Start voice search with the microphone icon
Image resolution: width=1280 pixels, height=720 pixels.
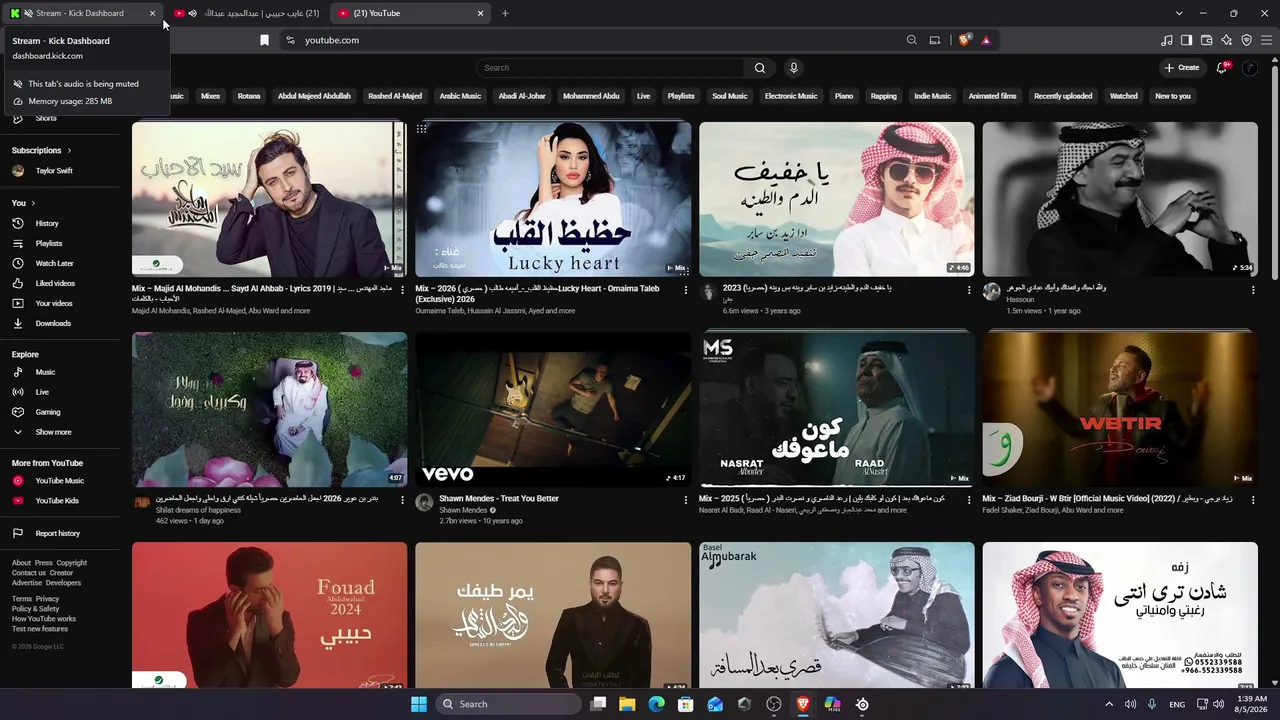coord(794,68)
